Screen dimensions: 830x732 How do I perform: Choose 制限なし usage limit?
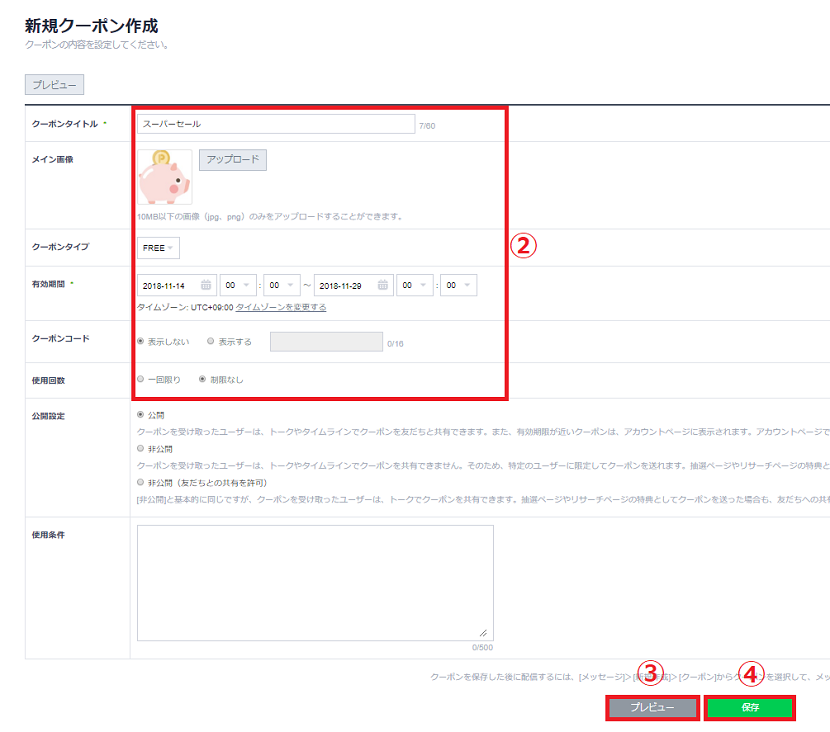(x=203, y=379)
